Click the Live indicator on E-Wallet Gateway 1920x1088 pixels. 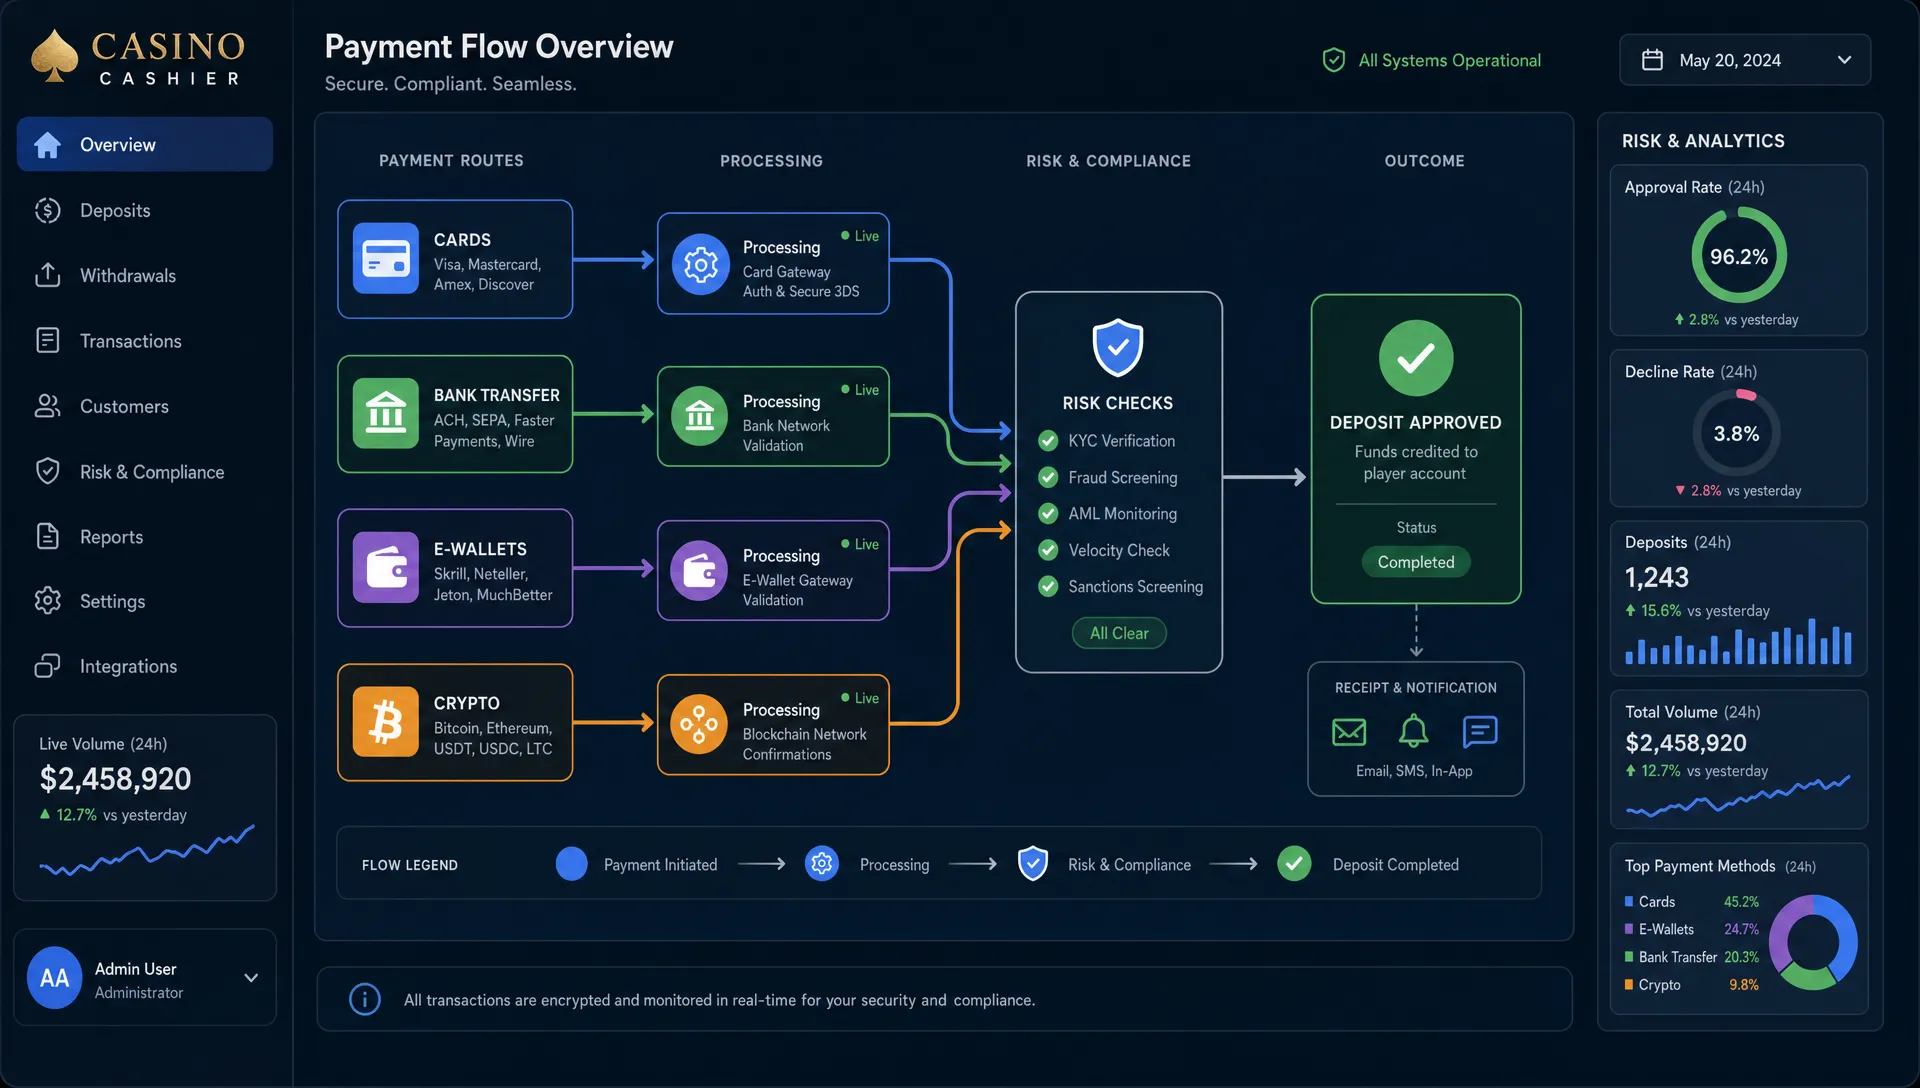point(860,544)
